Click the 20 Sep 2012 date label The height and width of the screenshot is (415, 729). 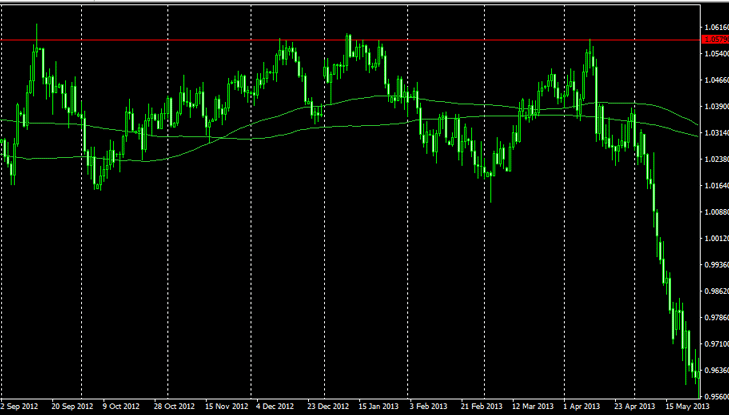point(70,407)
